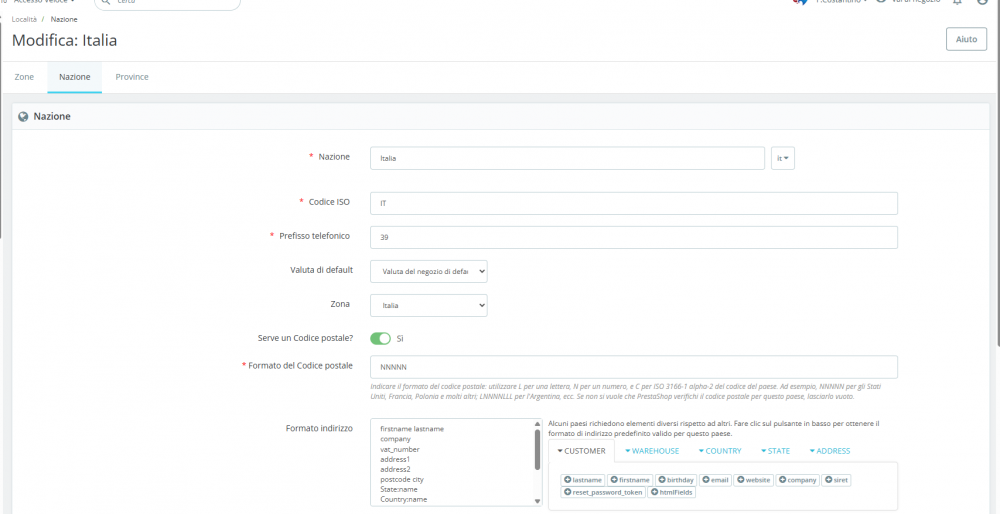Click the 'firstname lastname' line in address format
Screen dimensions: 1000x514
tap(412, 429)
